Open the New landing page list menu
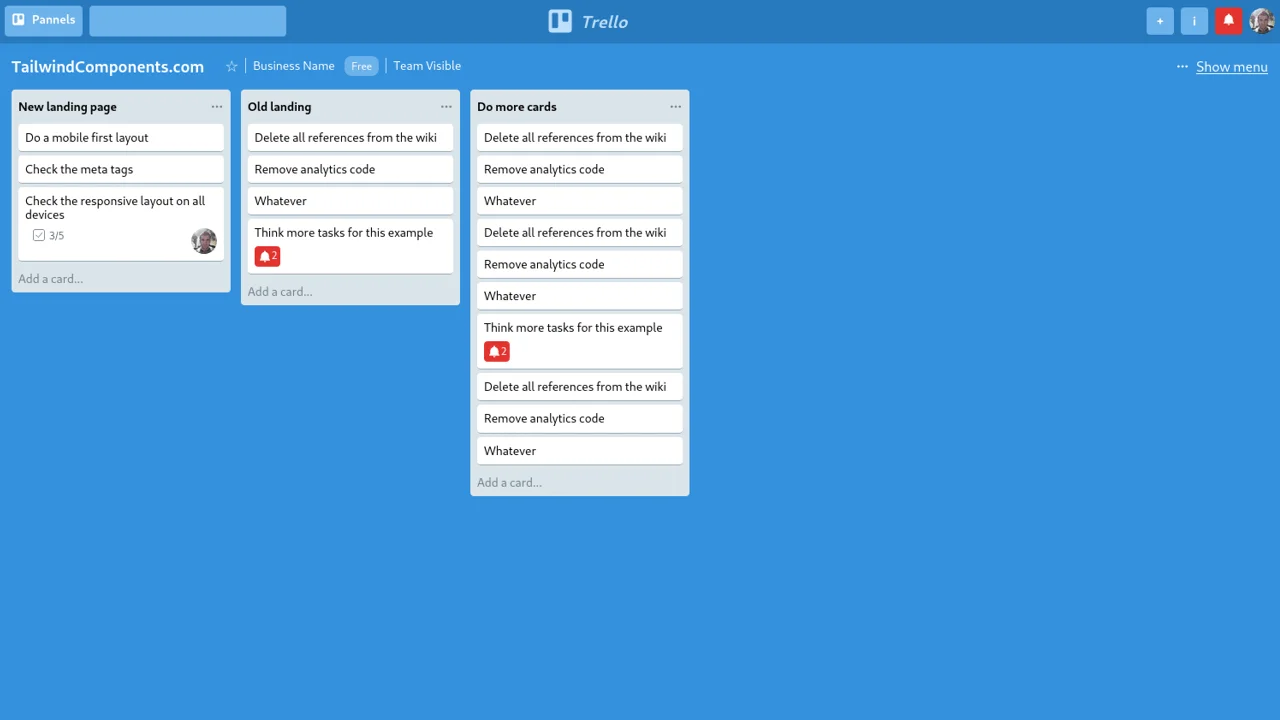This screenshot has height=720, width=1280. (216, 106)
